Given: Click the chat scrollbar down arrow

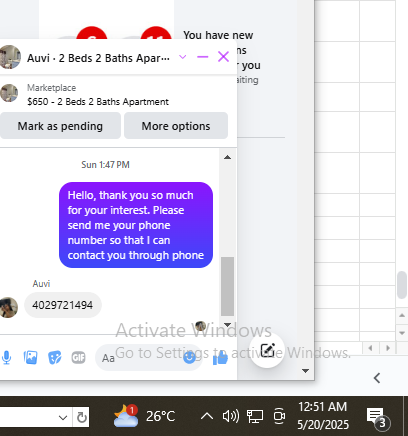Looking at the screenshot, I should [227, 324].
